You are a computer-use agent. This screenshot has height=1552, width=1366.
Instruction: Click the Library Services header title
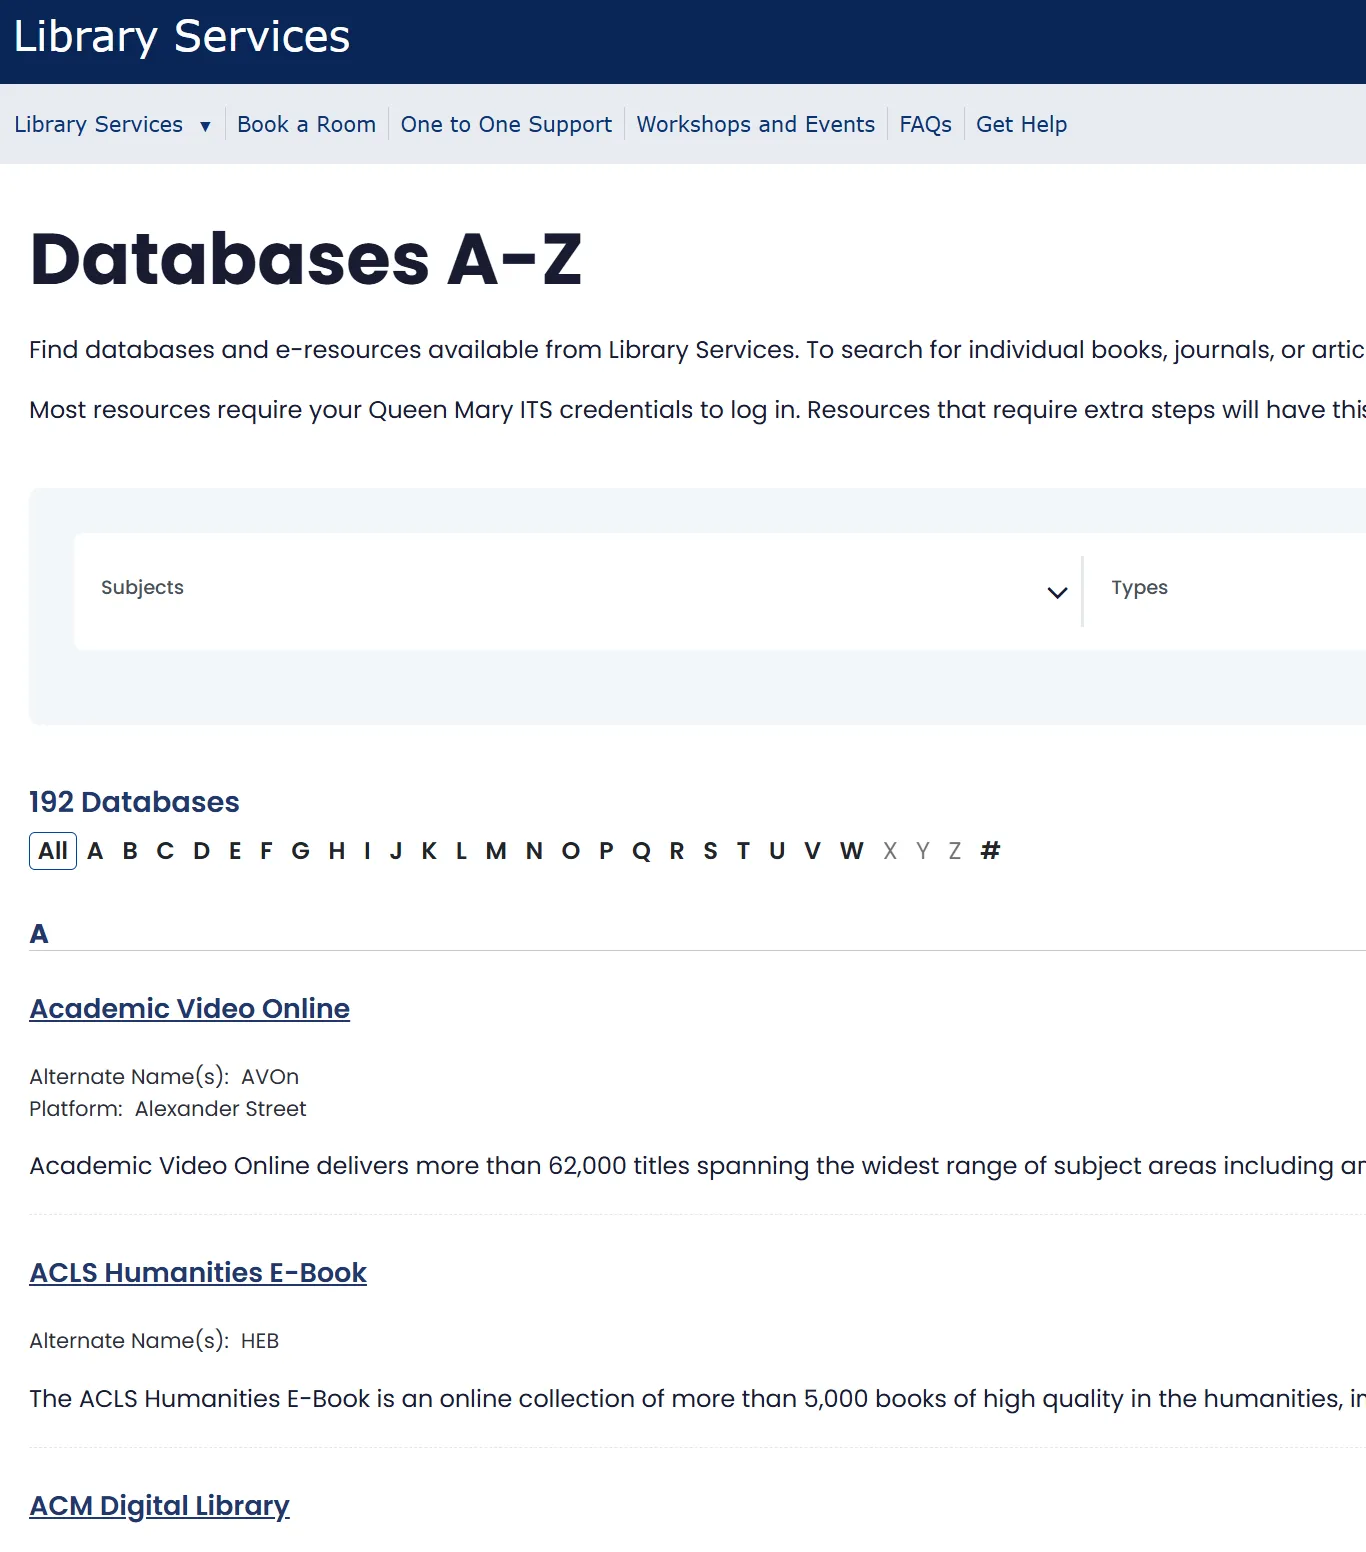[182, 37]
